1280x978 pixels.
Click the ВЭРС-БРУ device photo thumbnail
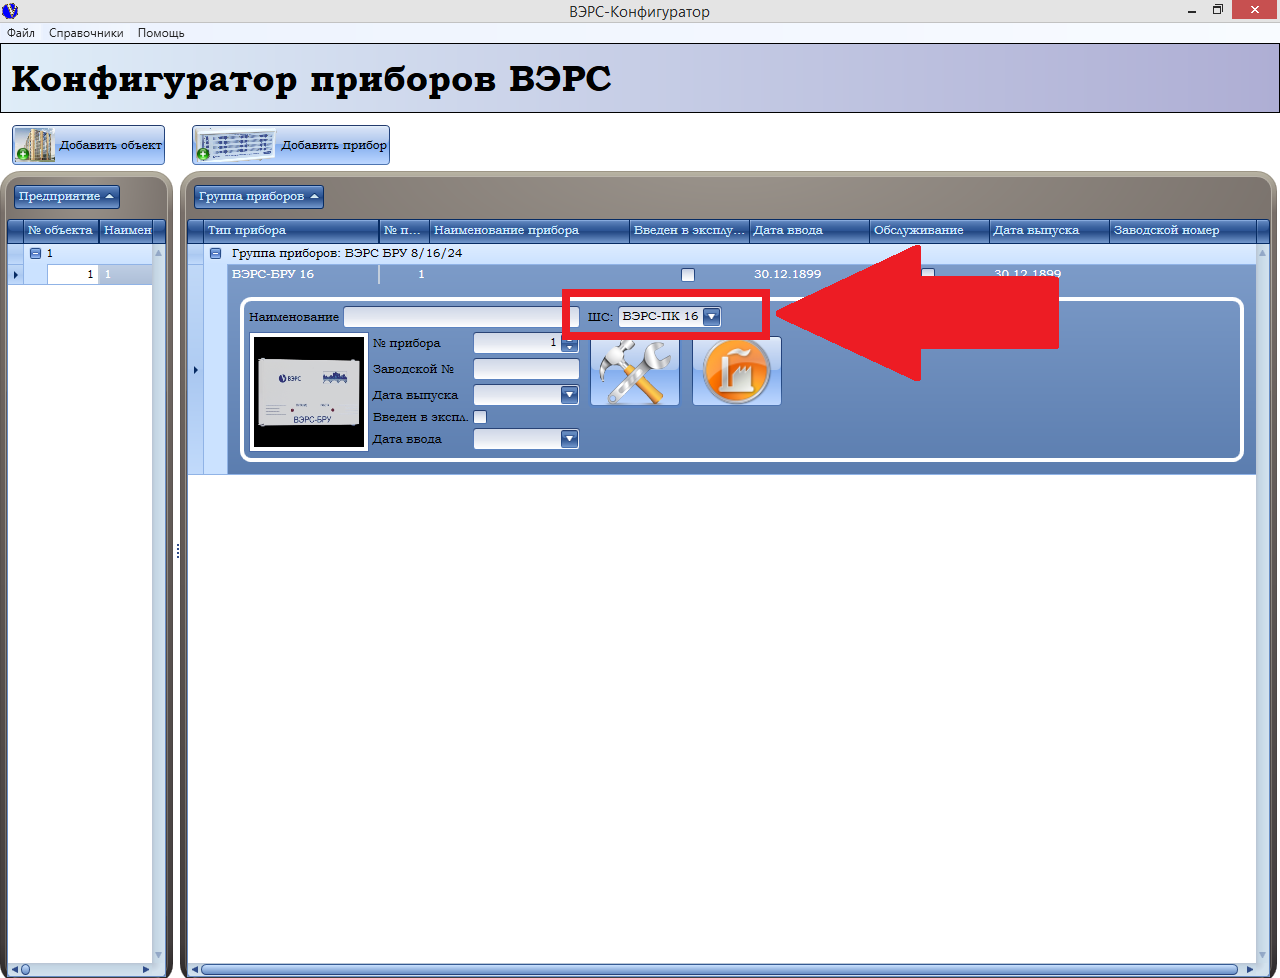point(309,392)
